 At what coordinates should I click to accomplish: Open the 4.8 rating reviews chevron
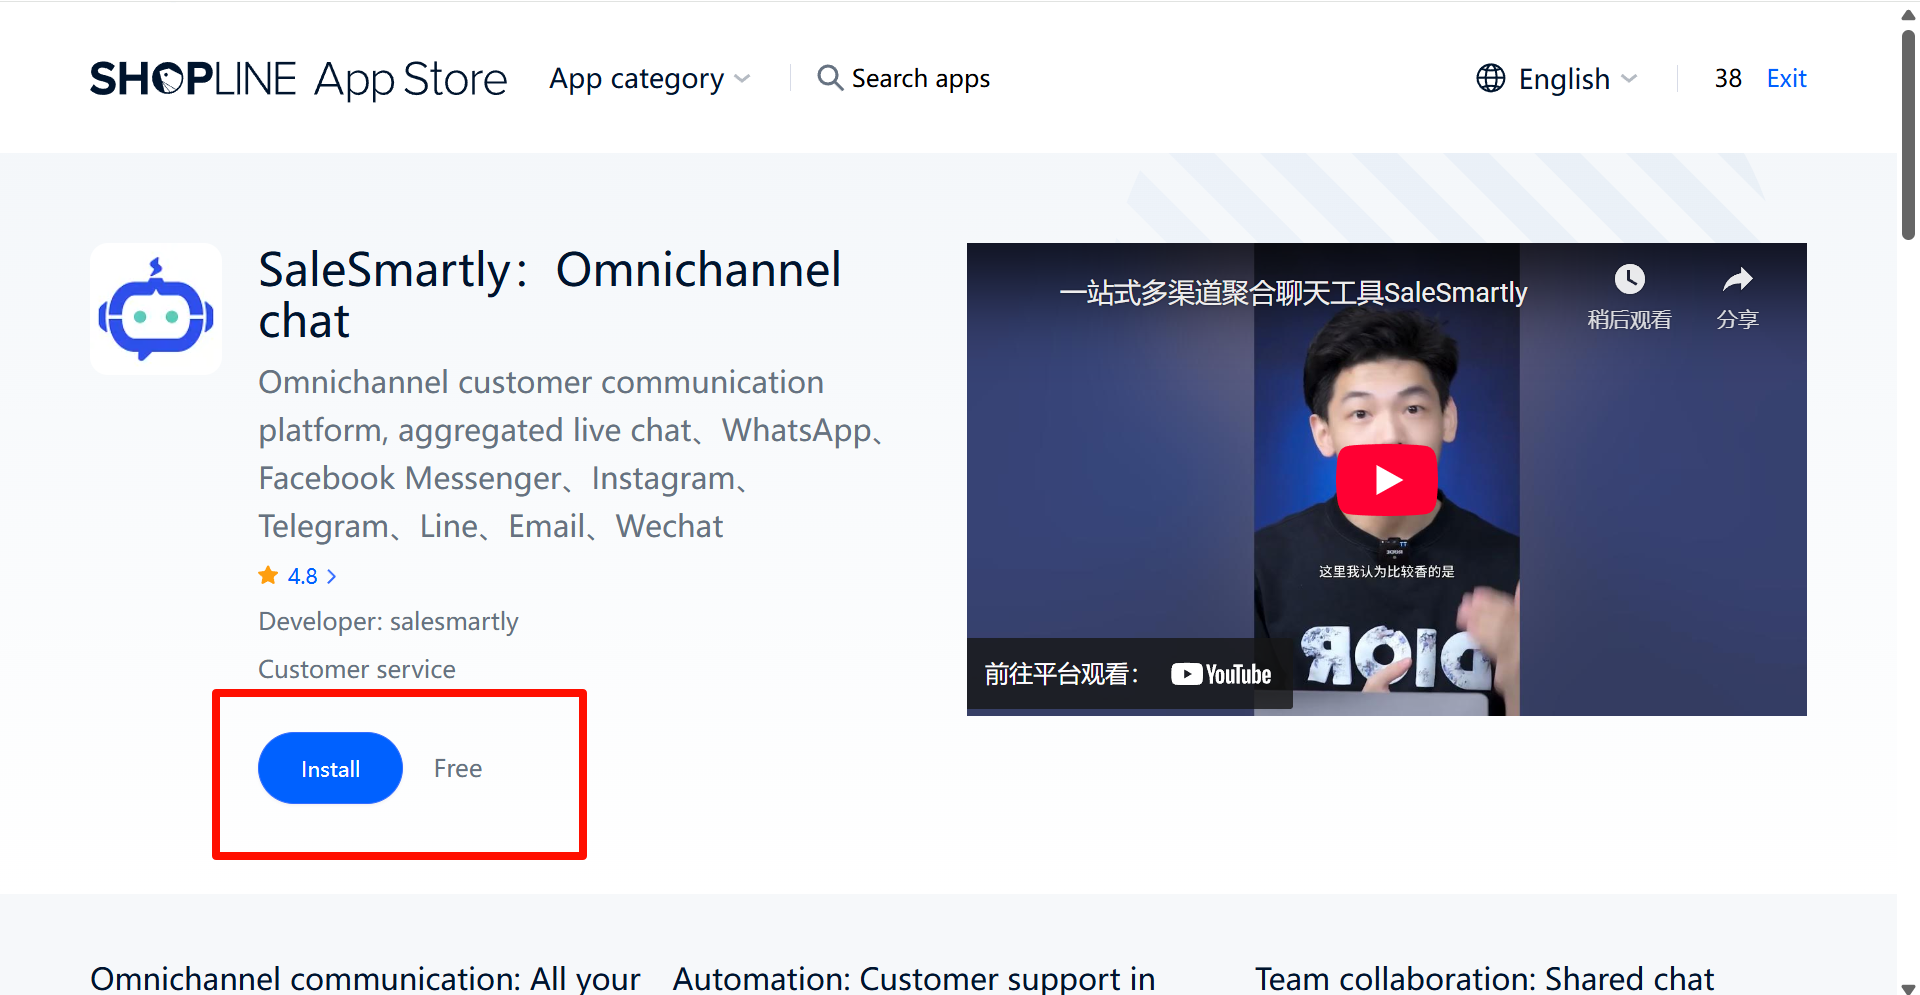click(331, 577)
